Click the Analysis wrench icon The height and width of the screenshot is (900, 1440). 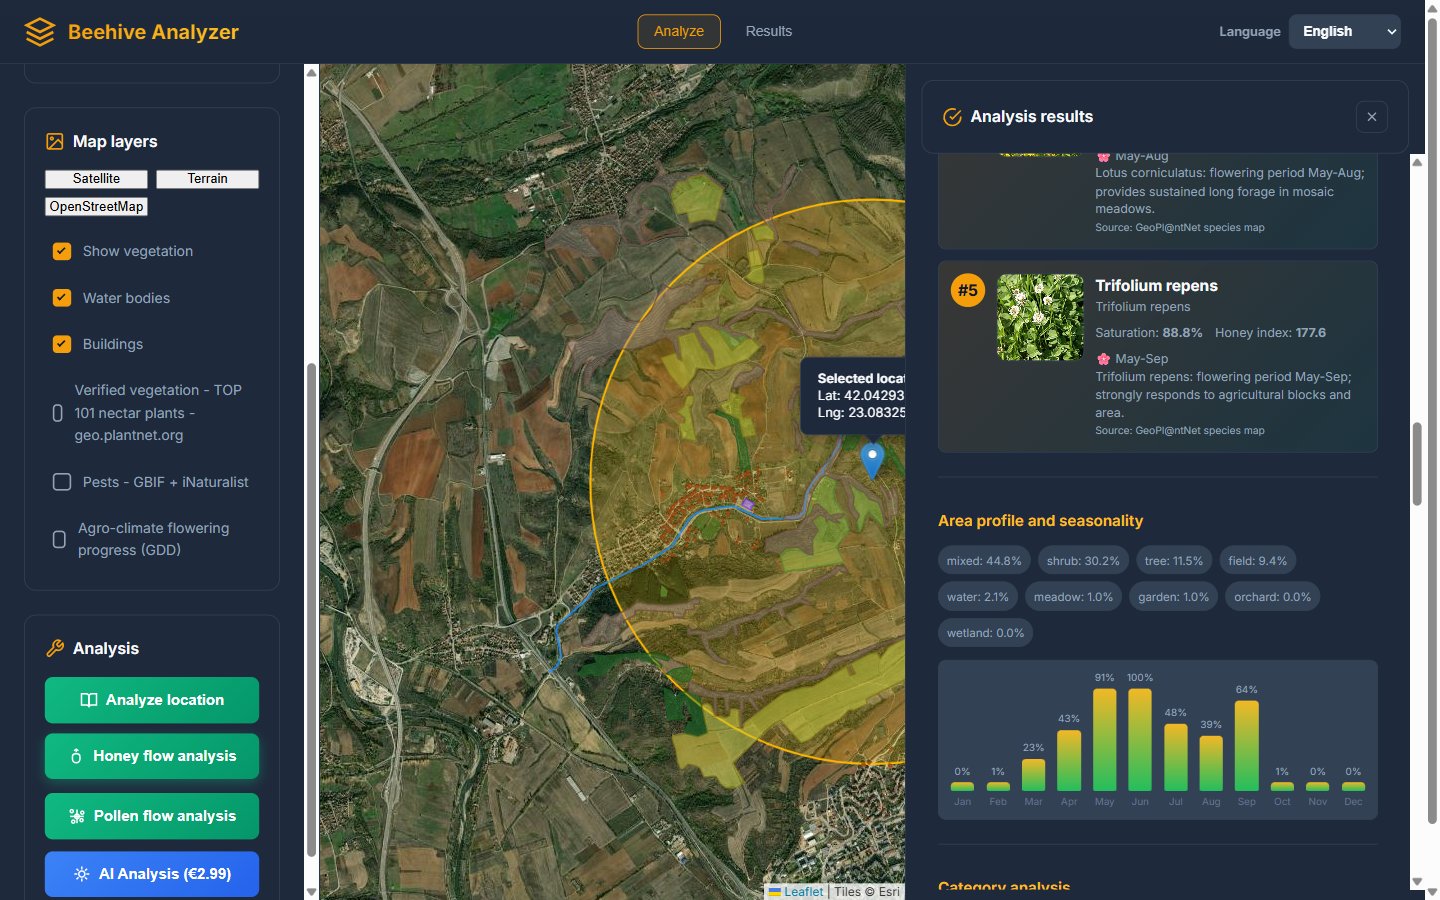pos(55,649)
